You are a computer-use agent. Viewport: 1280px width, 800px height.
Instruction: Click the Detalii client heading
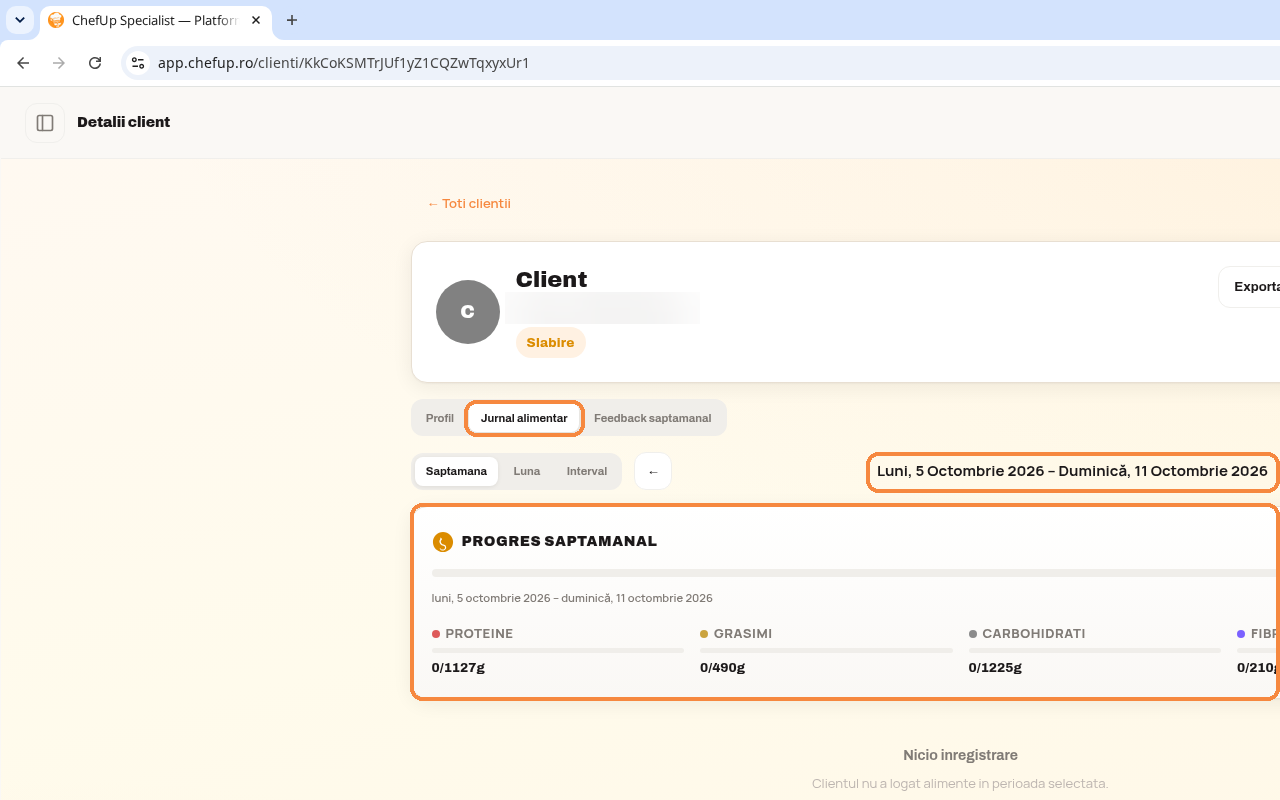124,122
